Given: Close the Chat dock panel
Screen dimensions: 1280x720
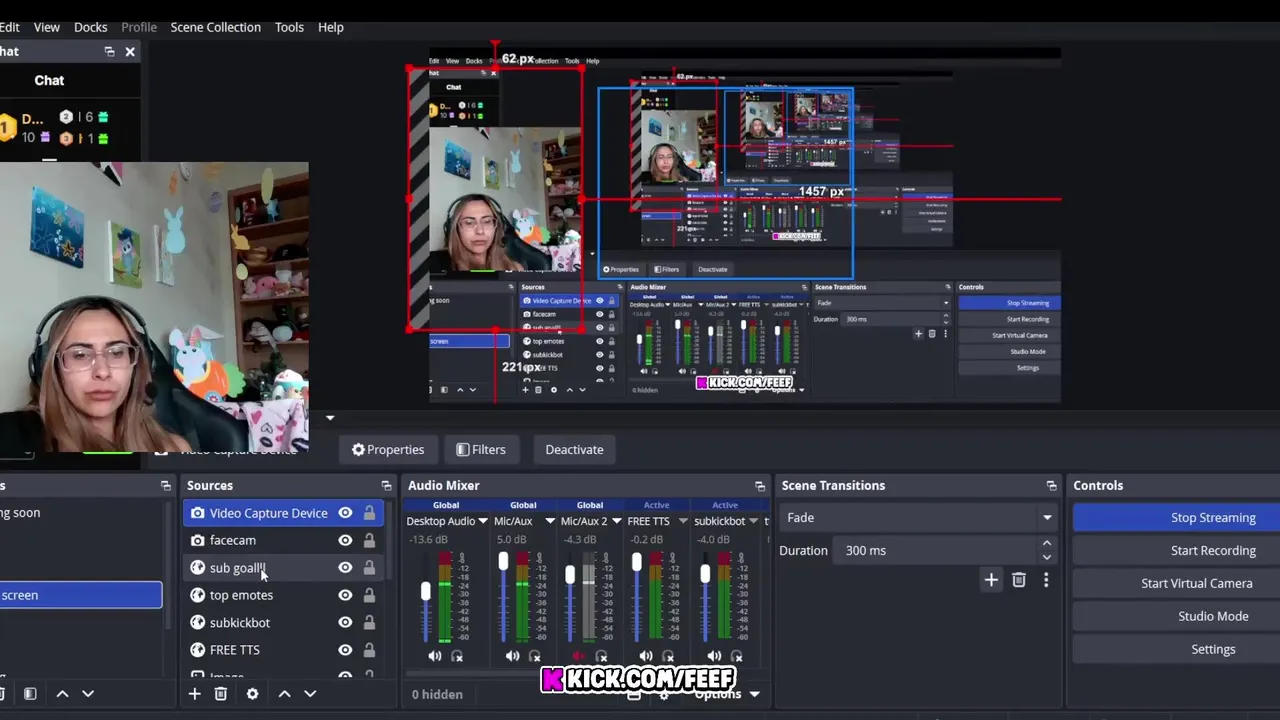Looking at the screenshot, I should click(130, 52).
